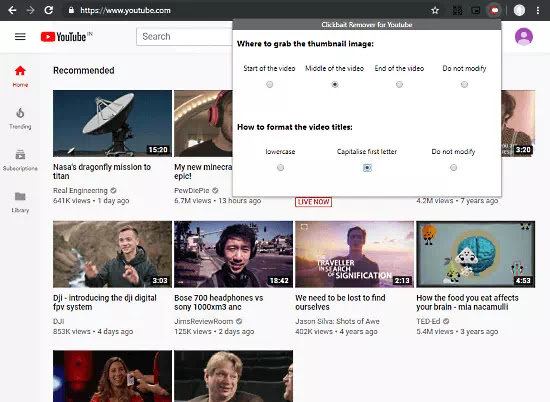Click title How the food you eat affects your brain
This screenshot has height=402, width=550.
point(467,302)
